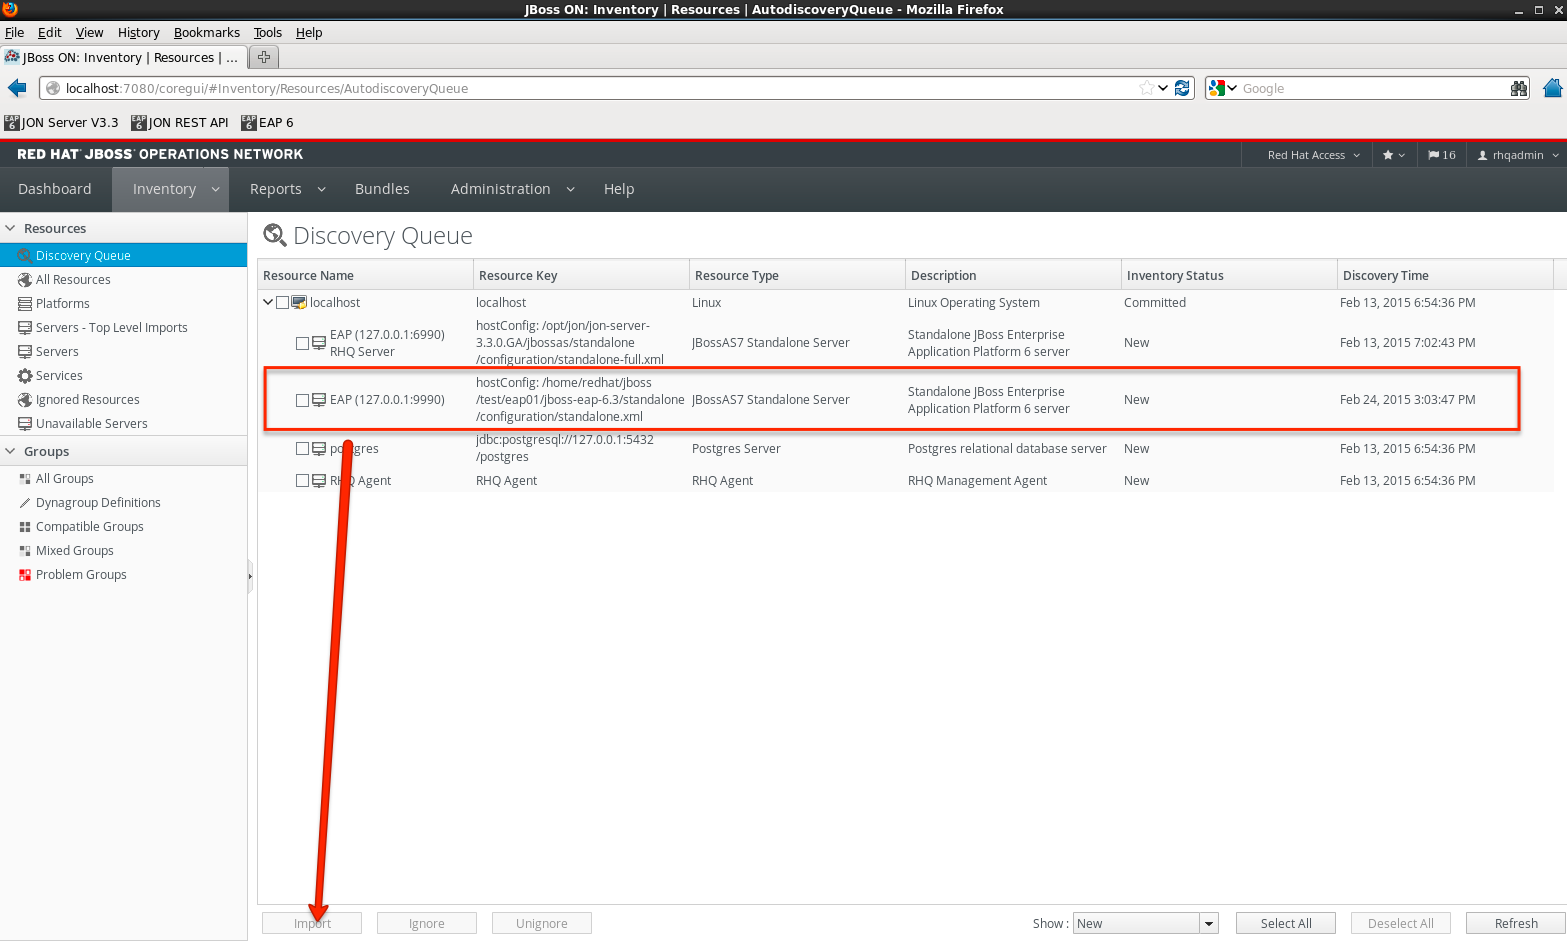Viewport: 1567px width, 941px height.
Task: Click the Services gear icon
Action: point(25,376)
